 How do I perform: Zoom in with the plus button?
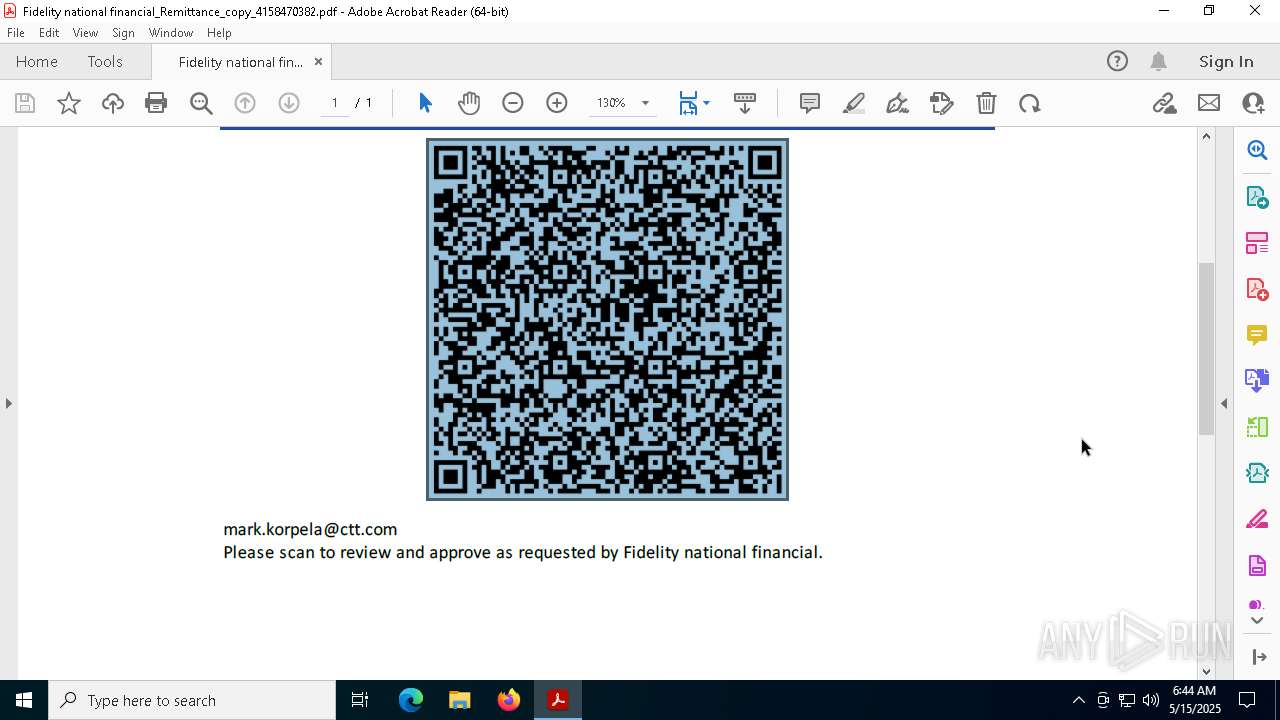[x=557, y=103]
